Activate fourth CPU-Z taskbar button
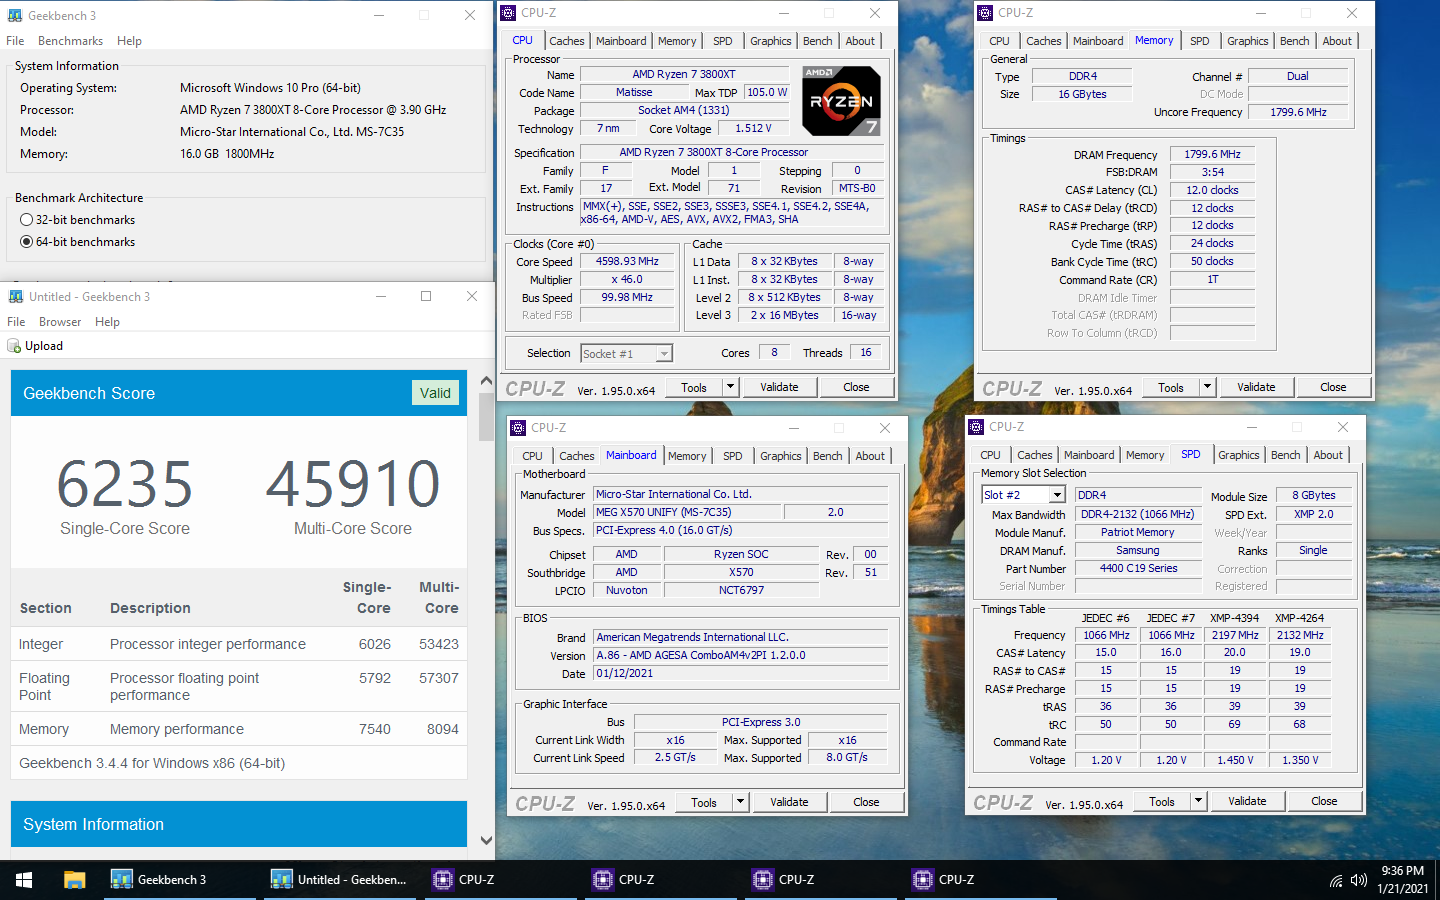The height and width of the screenshot is (900, 1440). [980, 880]
